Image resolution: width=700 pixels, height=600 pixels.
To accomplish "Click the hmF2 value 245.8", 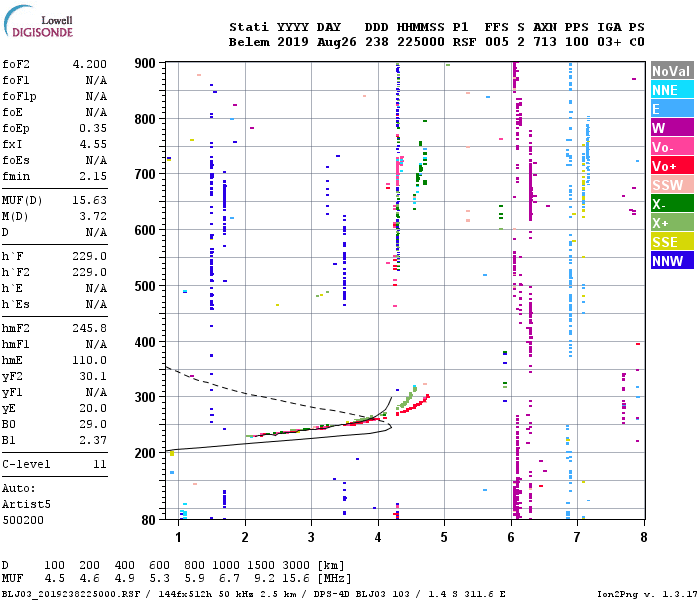I will click(x=90, y=328).
